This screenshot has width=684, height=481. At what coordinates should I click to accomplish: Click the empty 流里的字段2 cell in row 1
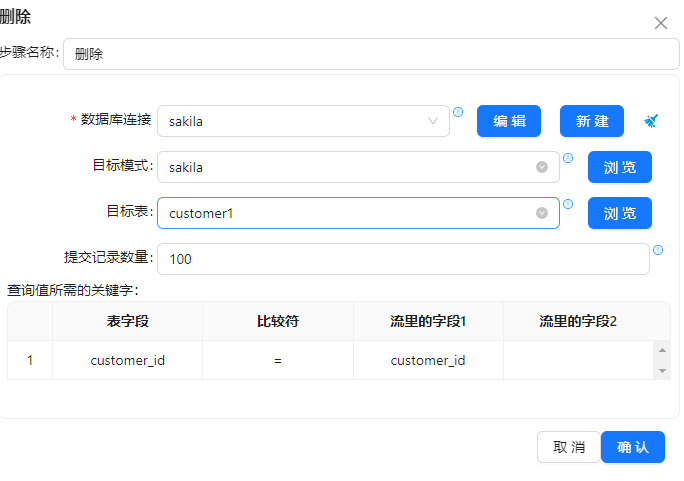click(x=578, y=360)
